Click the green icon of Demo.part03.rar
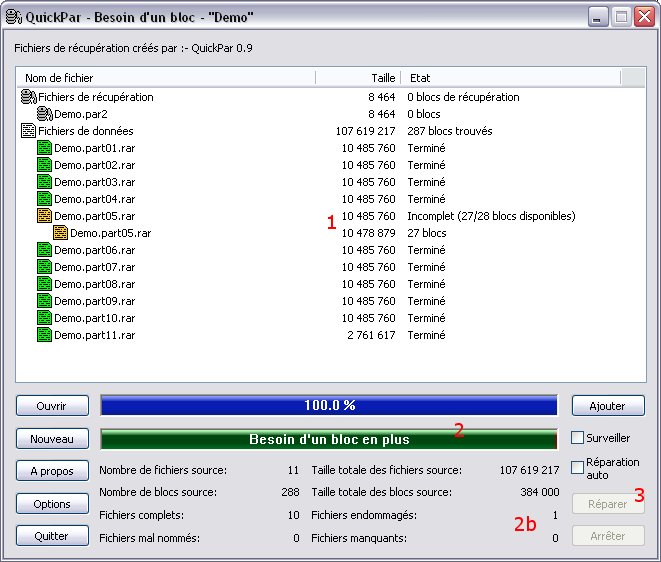This screenshot has width=661, height=562. pyautogui.click(x=44, y=182)
